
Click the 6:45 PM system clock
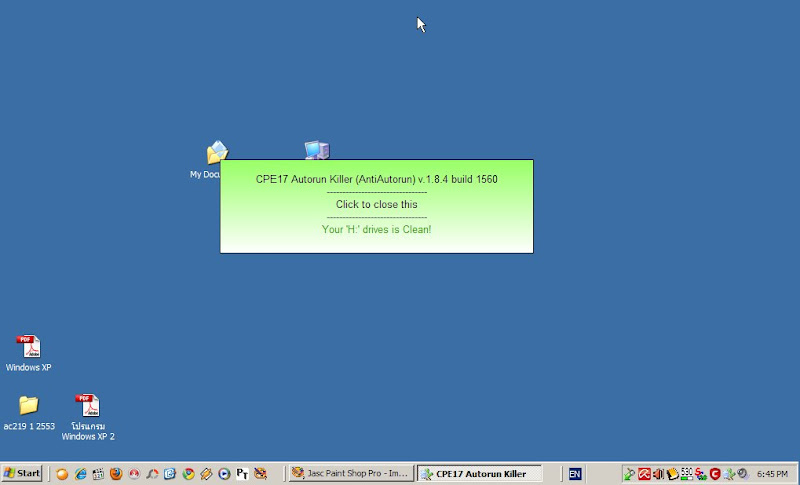(x=772, y=474)
